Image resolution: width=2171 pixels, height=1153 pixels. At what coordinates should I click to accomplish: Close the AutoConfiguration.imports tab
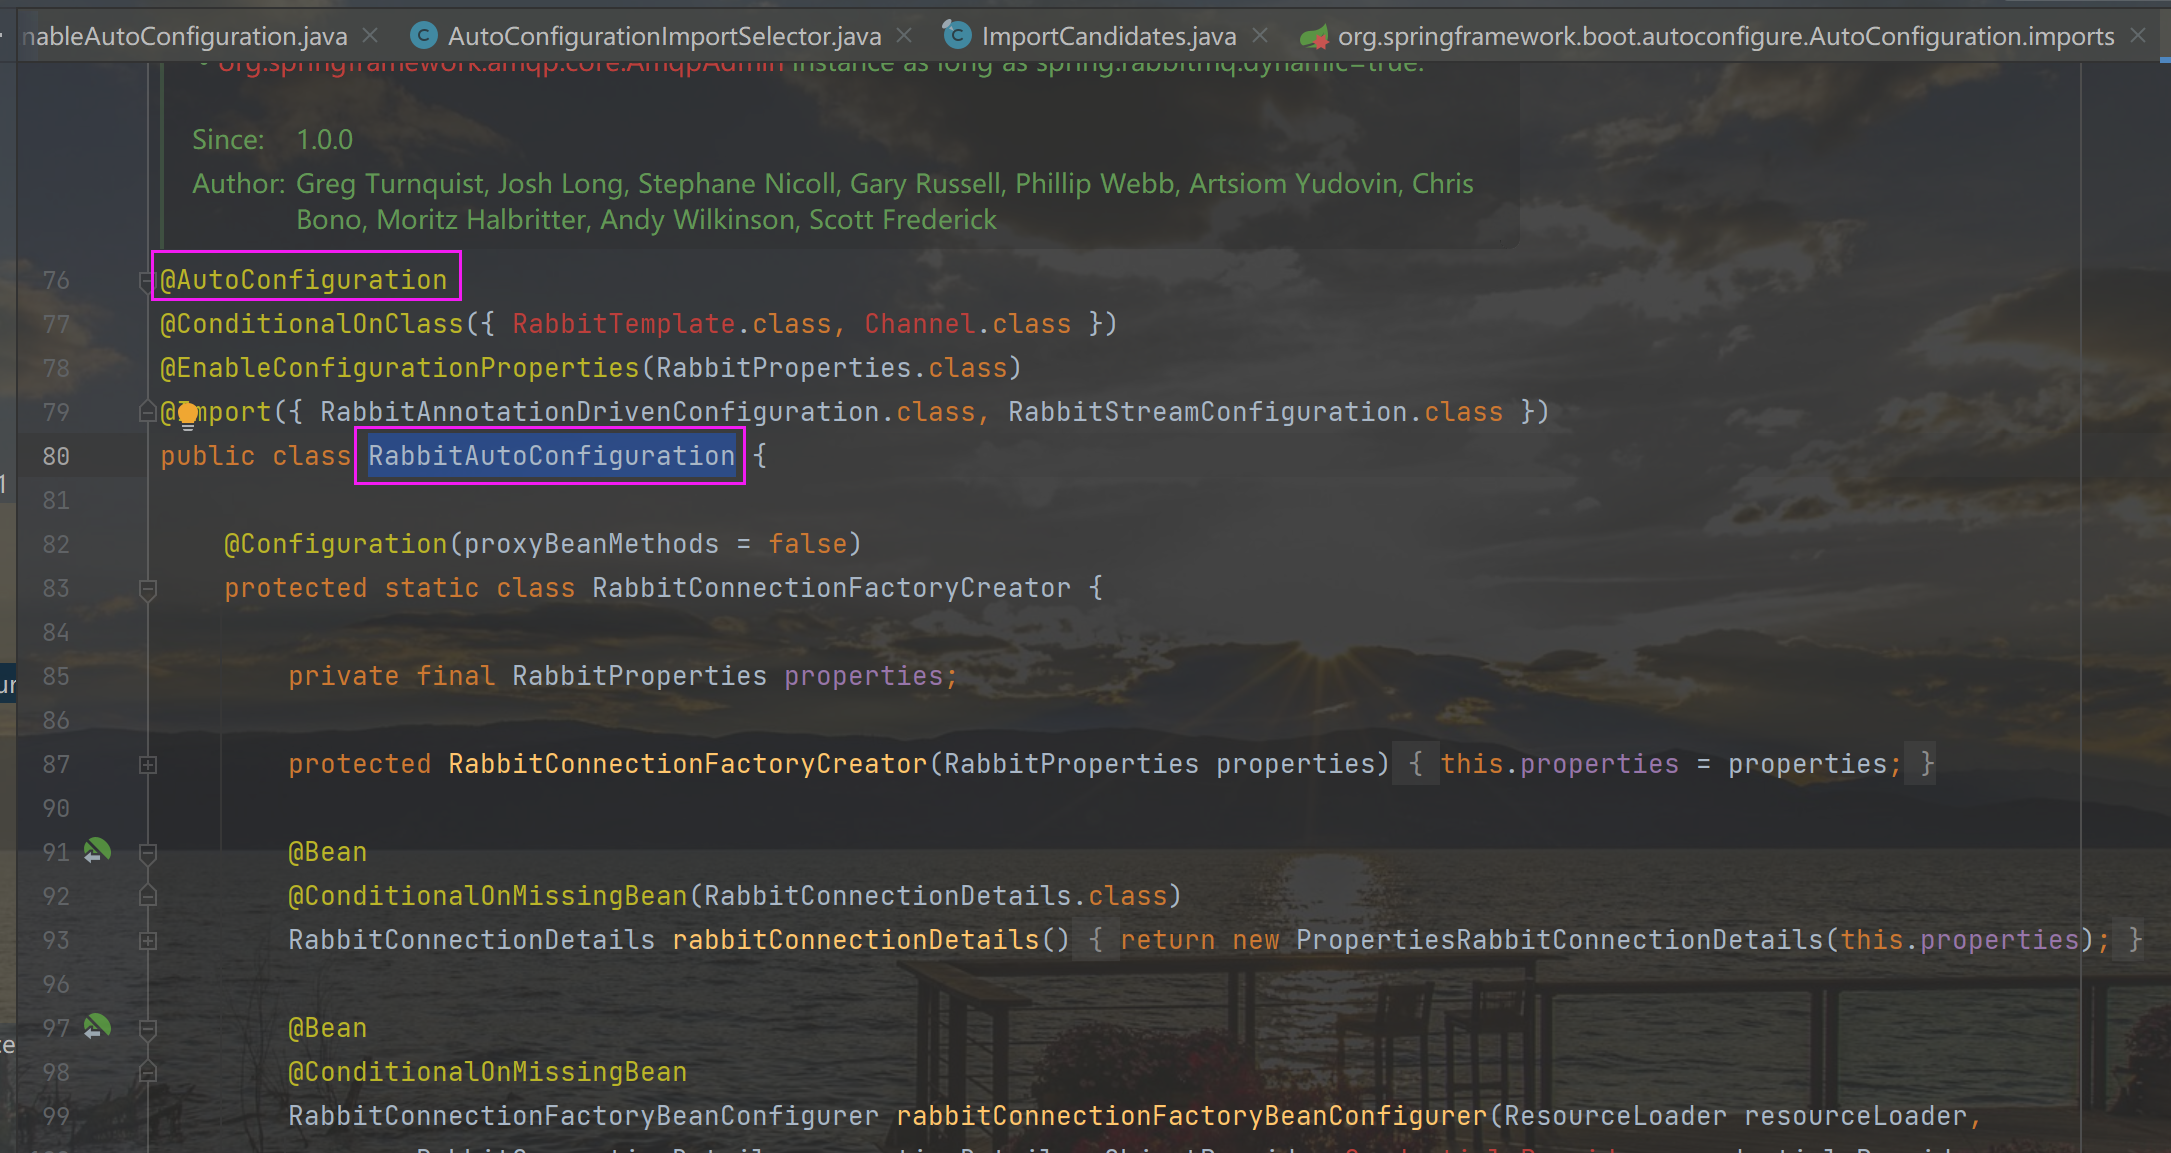click(2138, 35)
